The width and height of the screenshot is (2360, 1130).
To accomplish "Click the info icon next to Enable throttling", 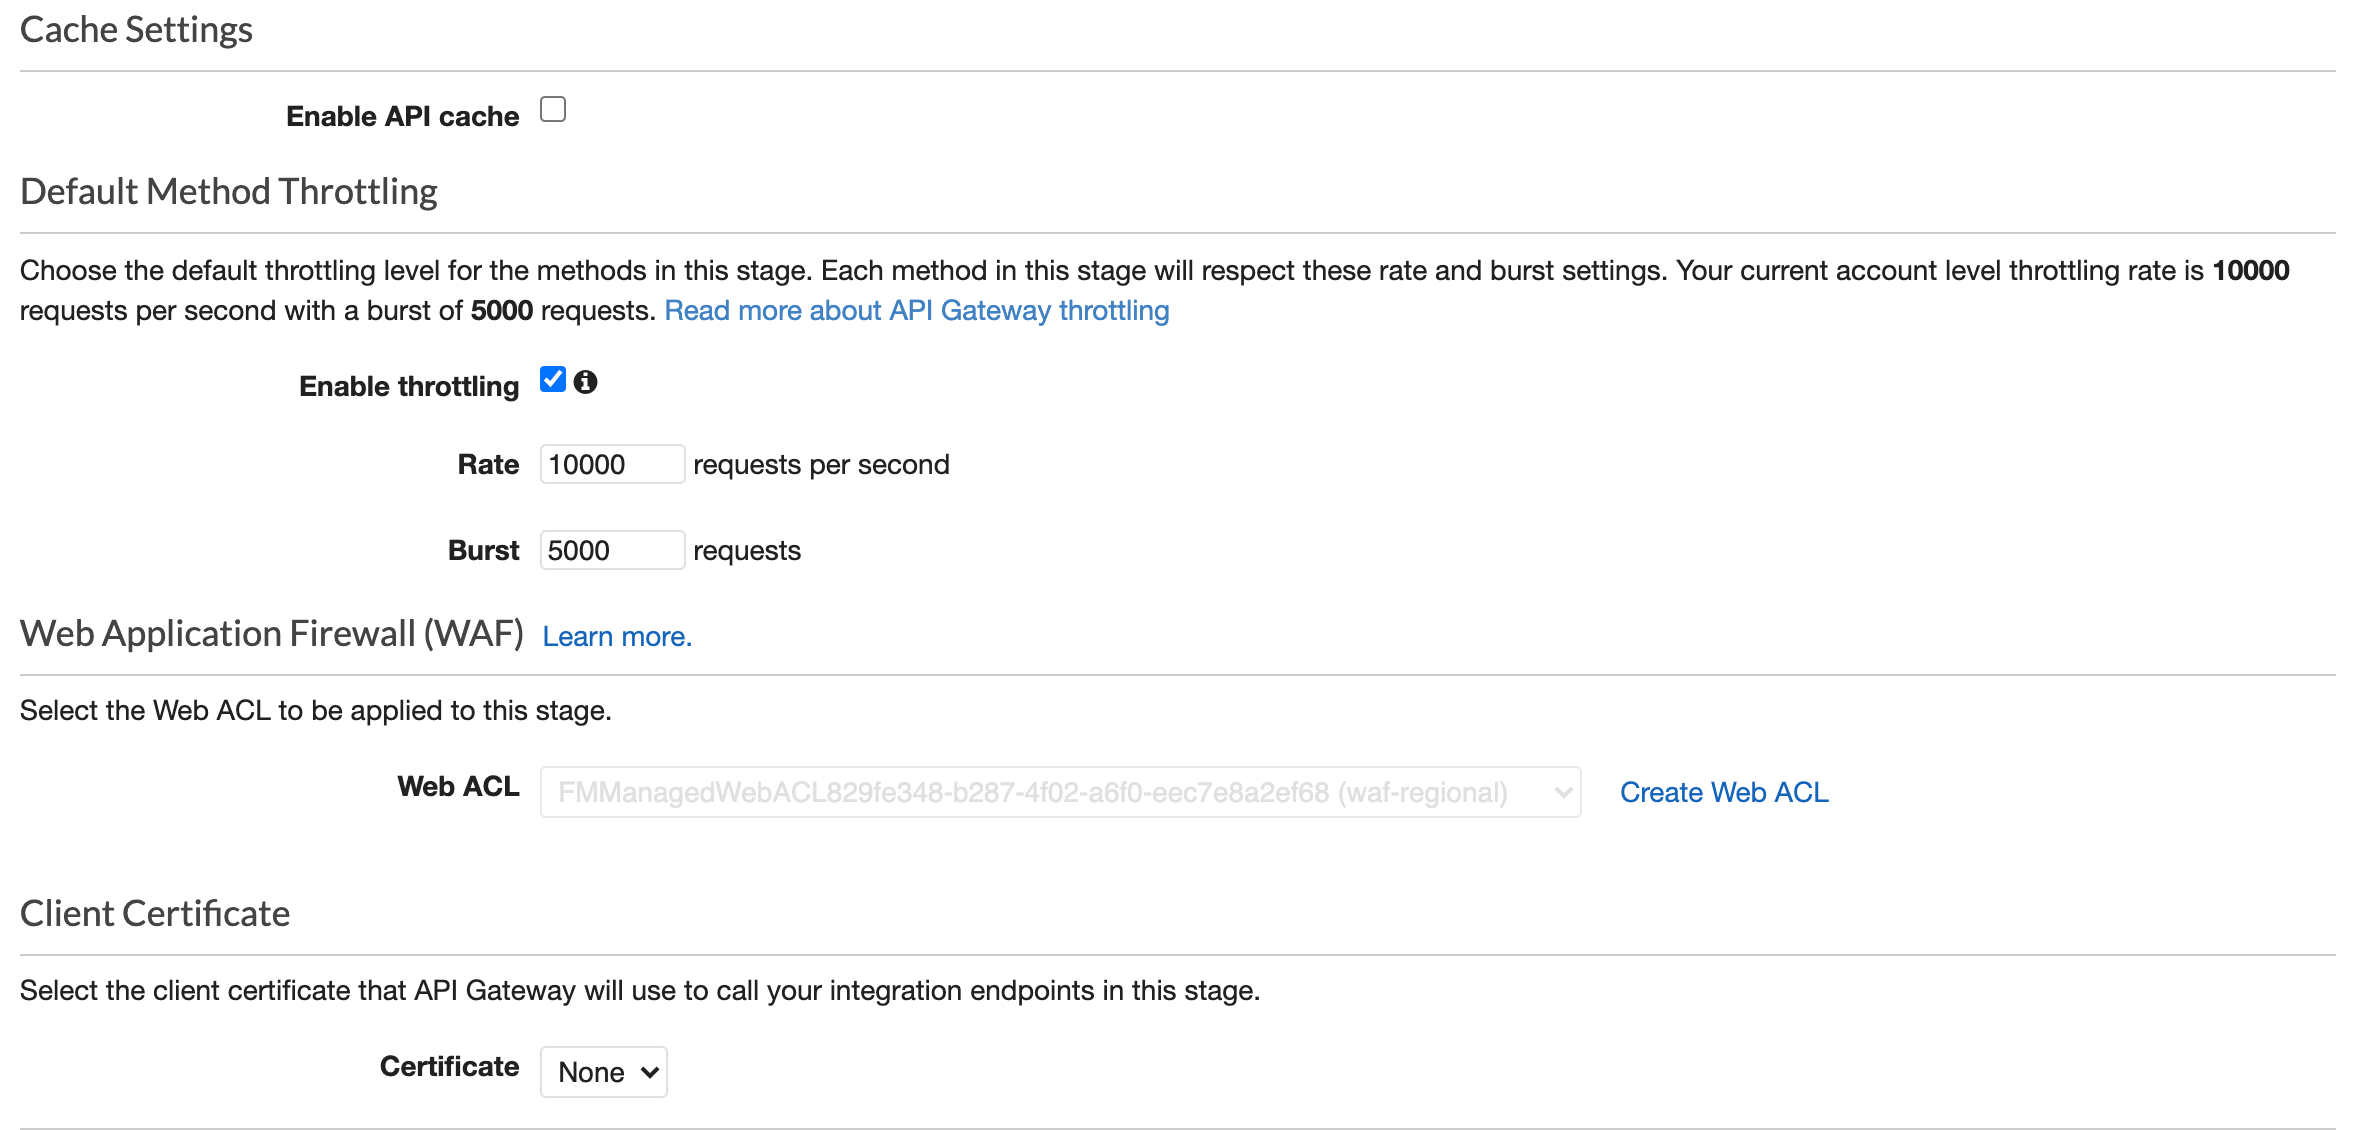I will [587, 381].
